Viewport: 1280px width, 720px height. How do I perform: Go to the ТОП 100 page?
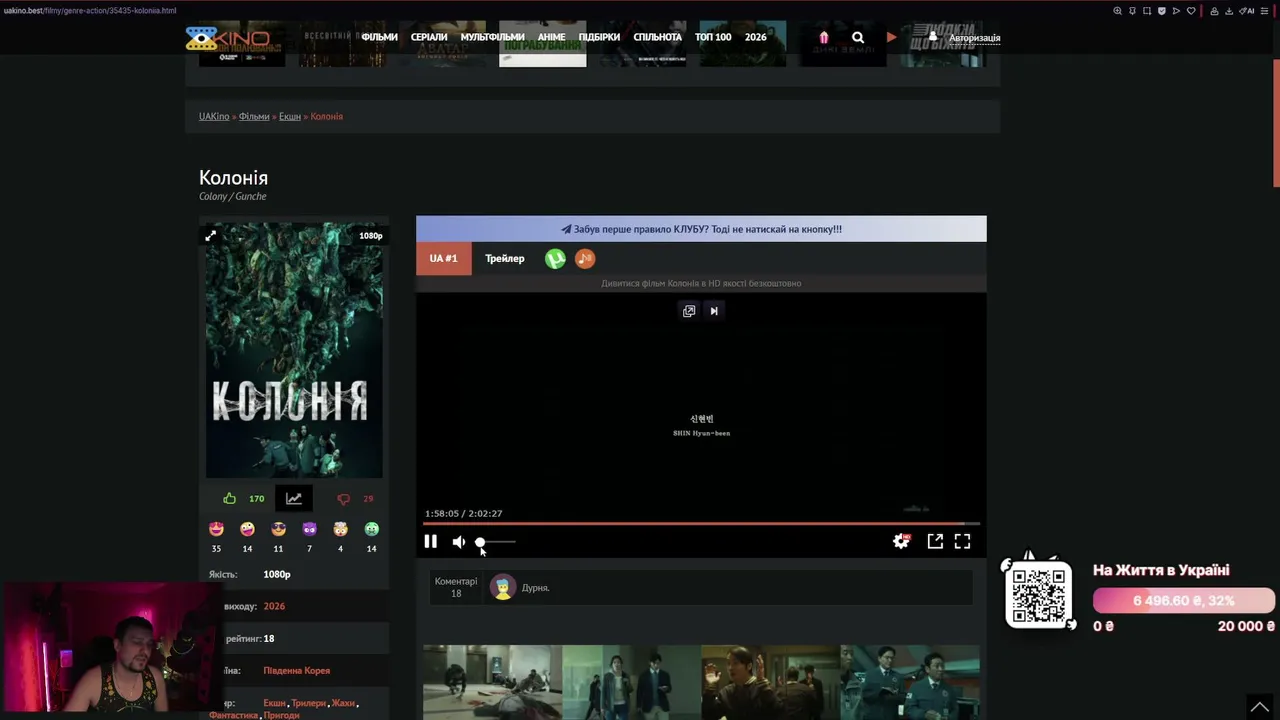click(713, 37)
